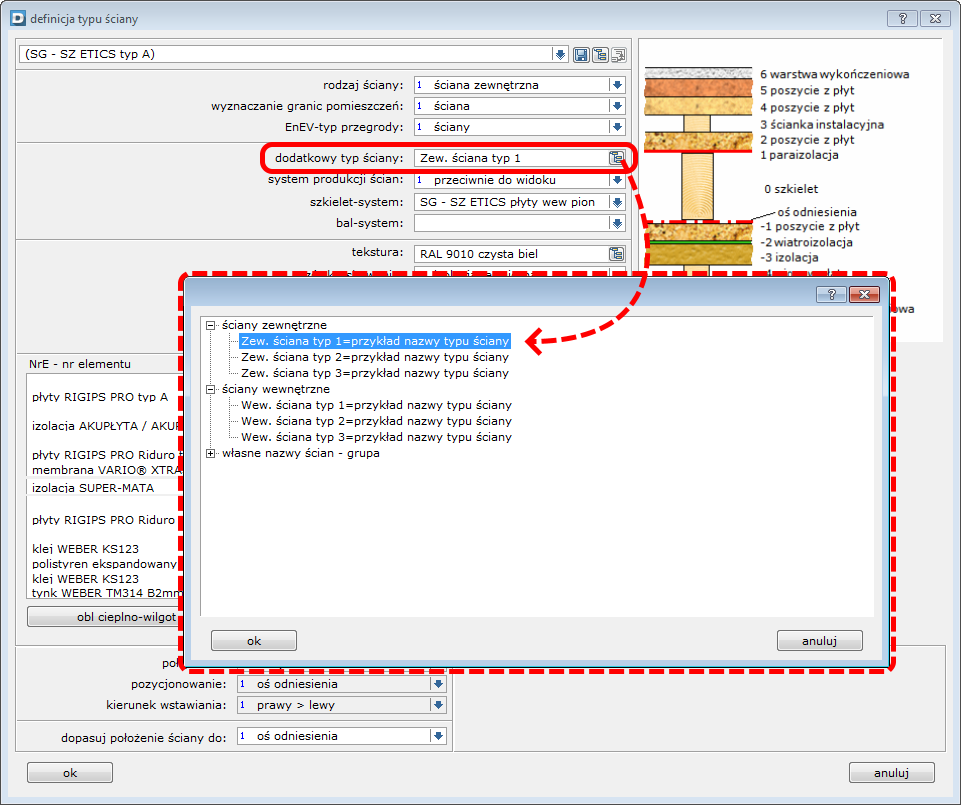
Task: Open the dopasuj położenie ściany do dropdown
Action: (437, 736)
